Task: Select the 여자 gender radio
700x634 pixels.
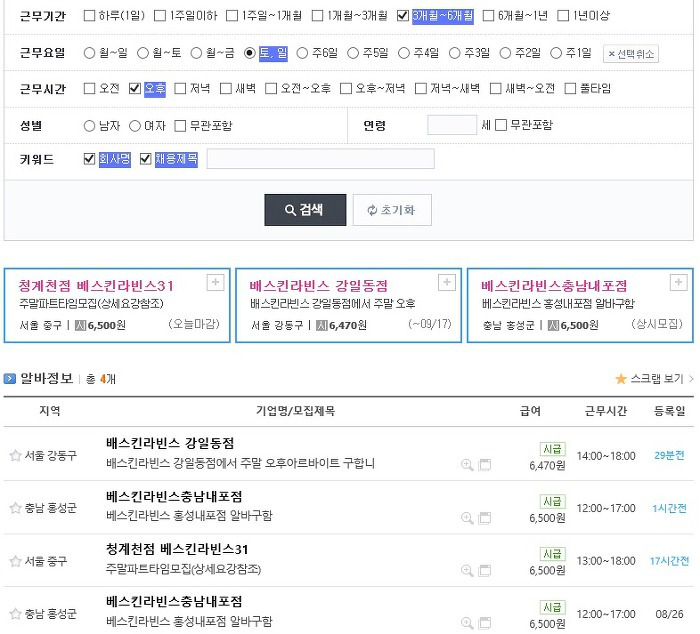Action: point(135,126)
